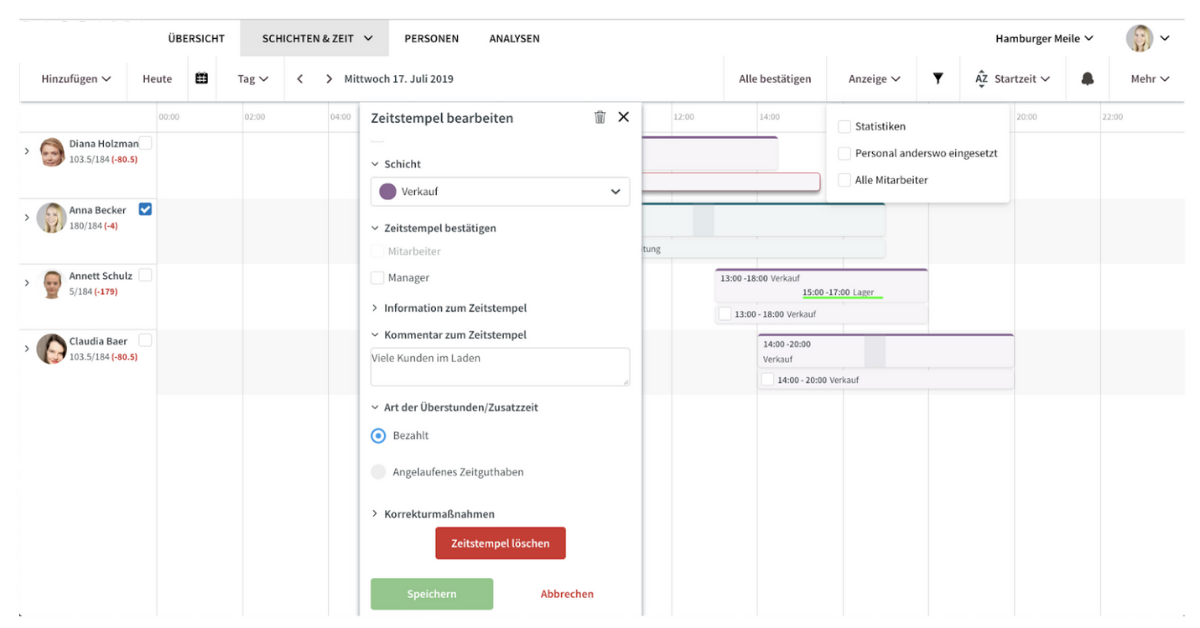Click the A-Z sort icon by Startzeit
1200x628 pixels.
click(981, 78)
